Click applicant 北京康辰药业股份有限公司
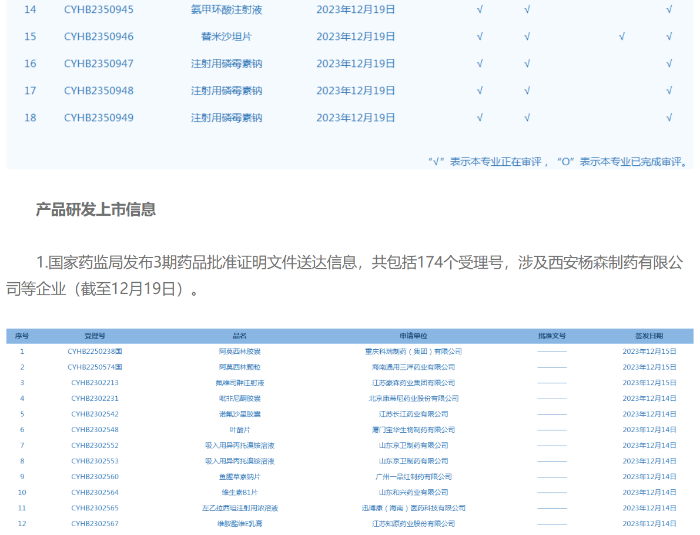Screen dimensions: 700x535 [413, 399]
